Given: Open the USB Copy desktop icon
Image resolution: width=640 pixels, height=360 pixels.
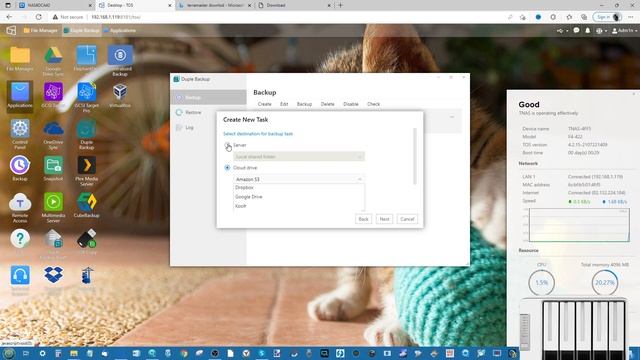Looking at the screenshot, I should [87, 239].
